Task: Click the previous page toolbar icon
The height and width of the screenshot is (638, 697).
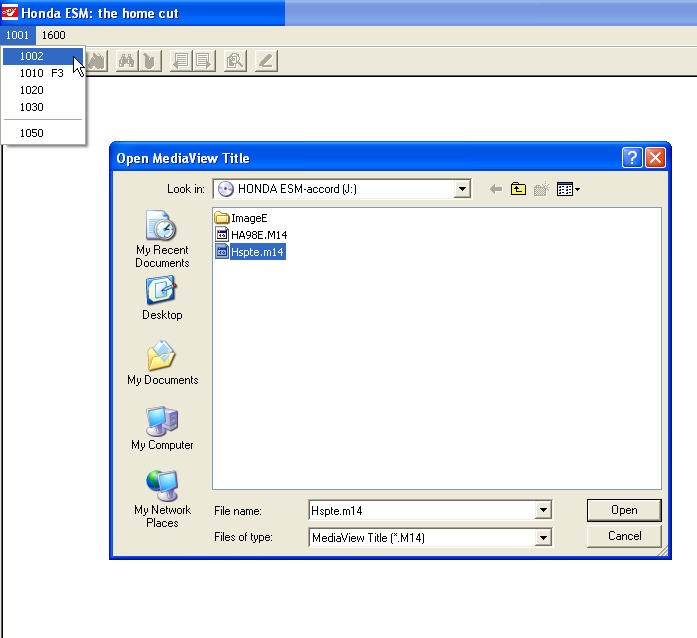Action: coord(181,61)
